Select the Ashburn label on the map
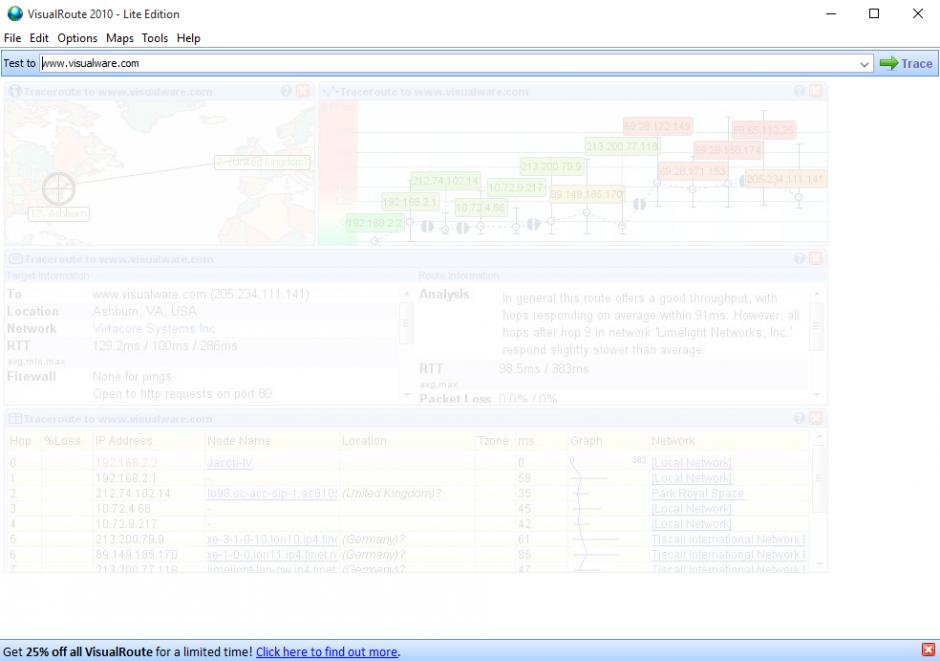The image size is (940, 661). coord(59,213)
